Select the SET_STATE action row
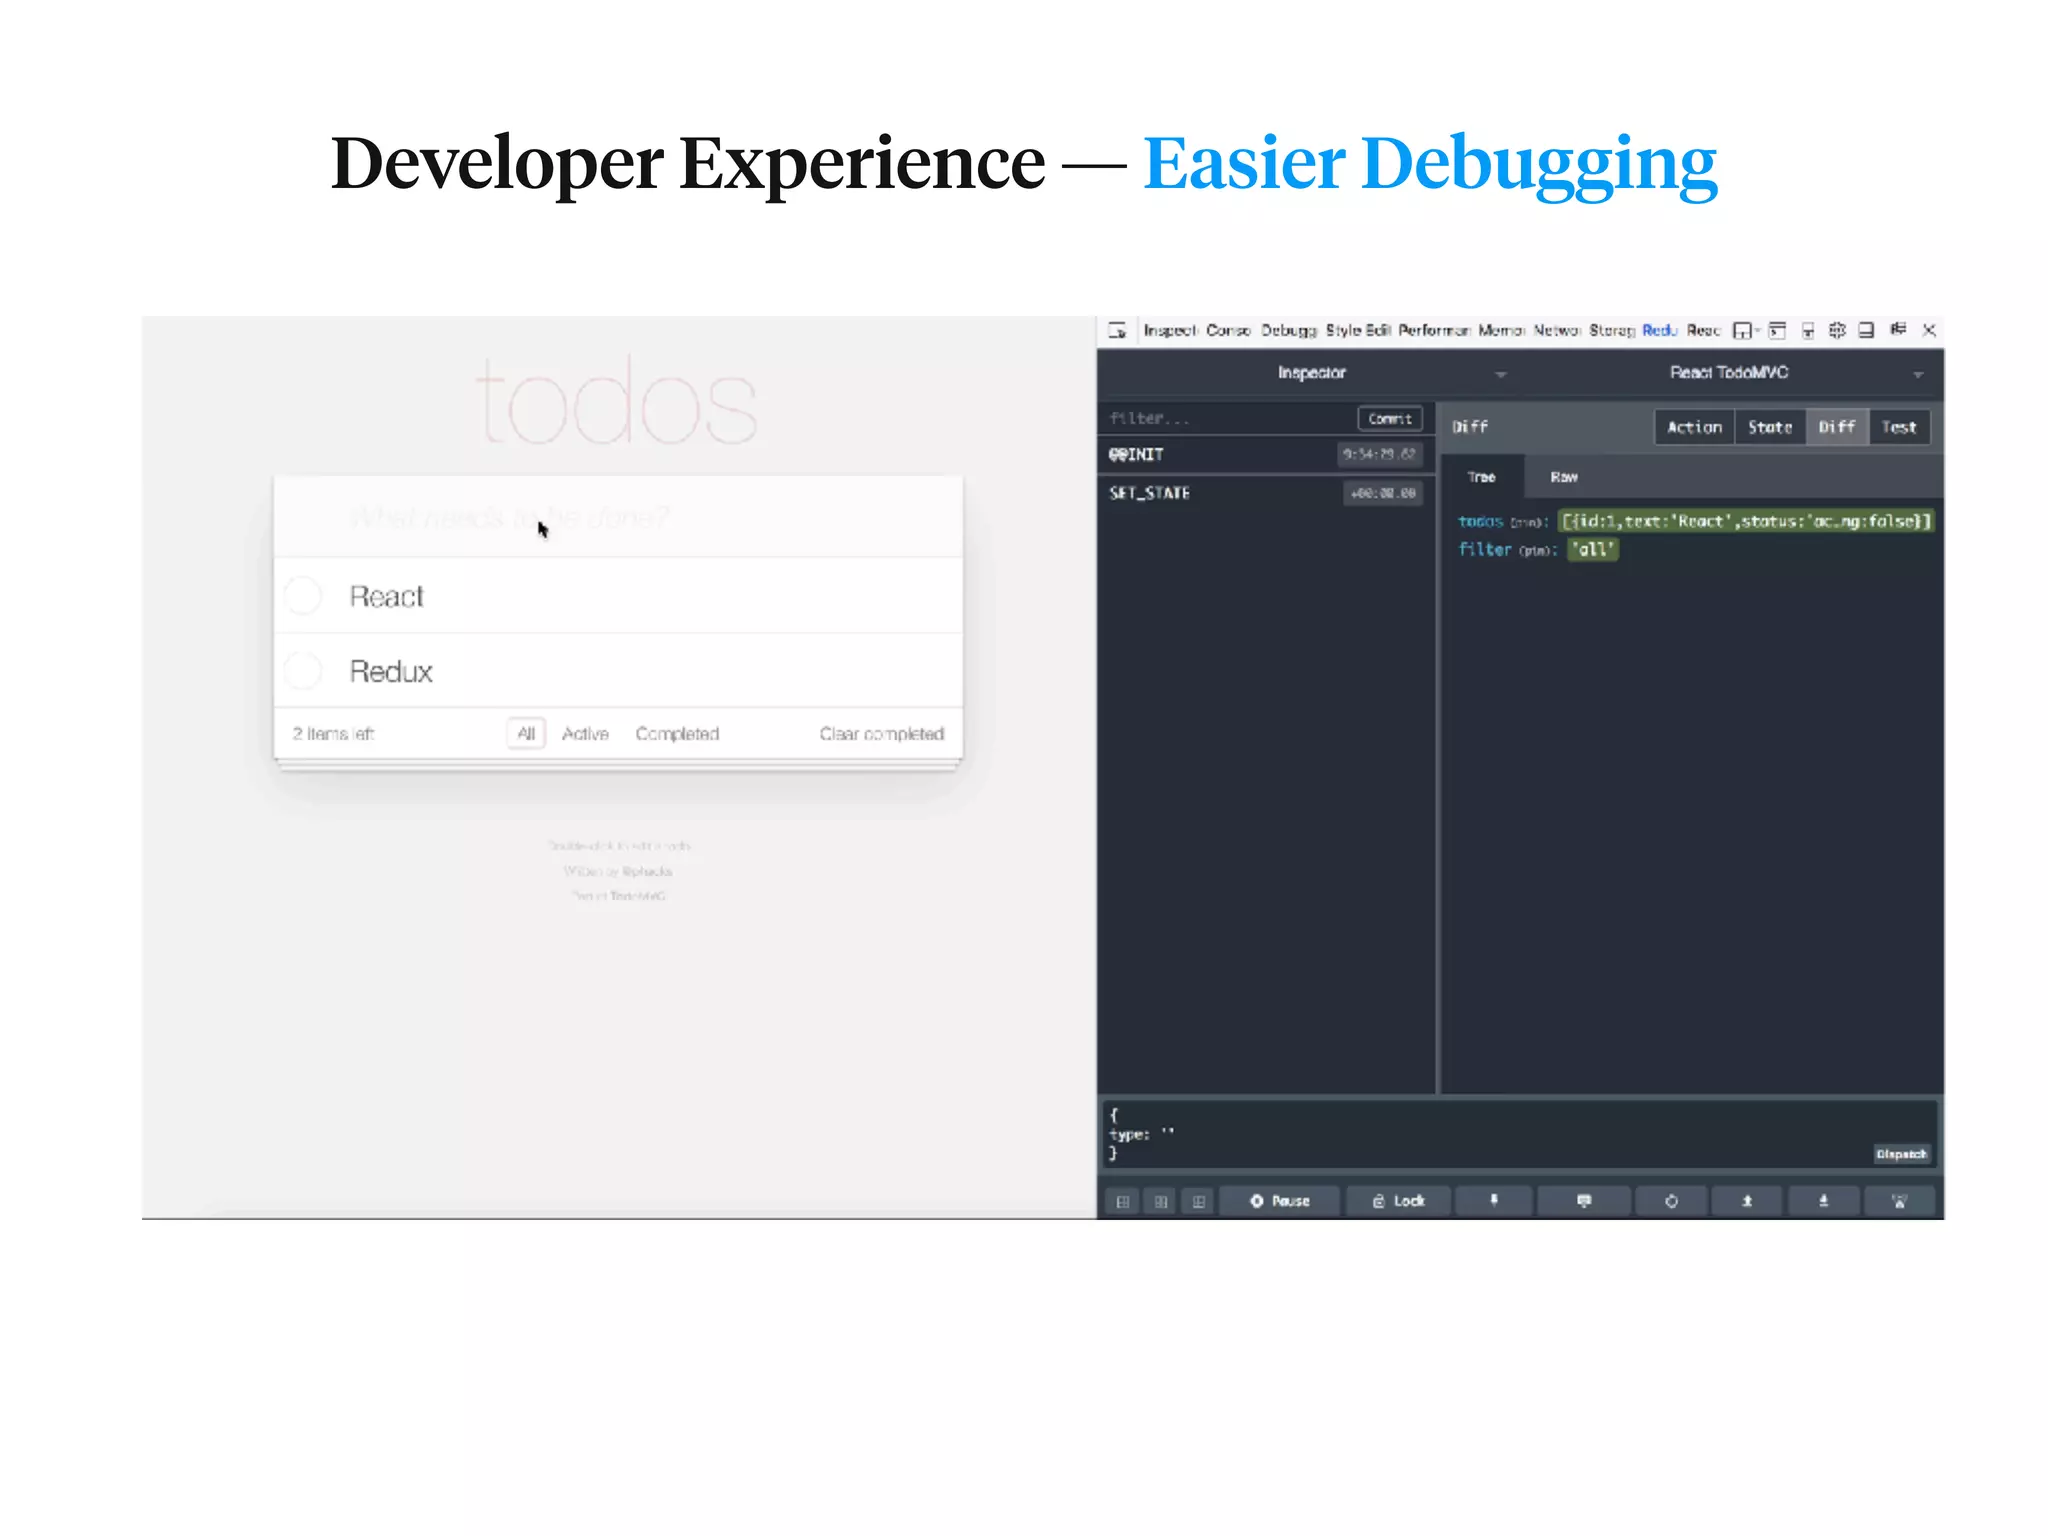 (1266, 493)
